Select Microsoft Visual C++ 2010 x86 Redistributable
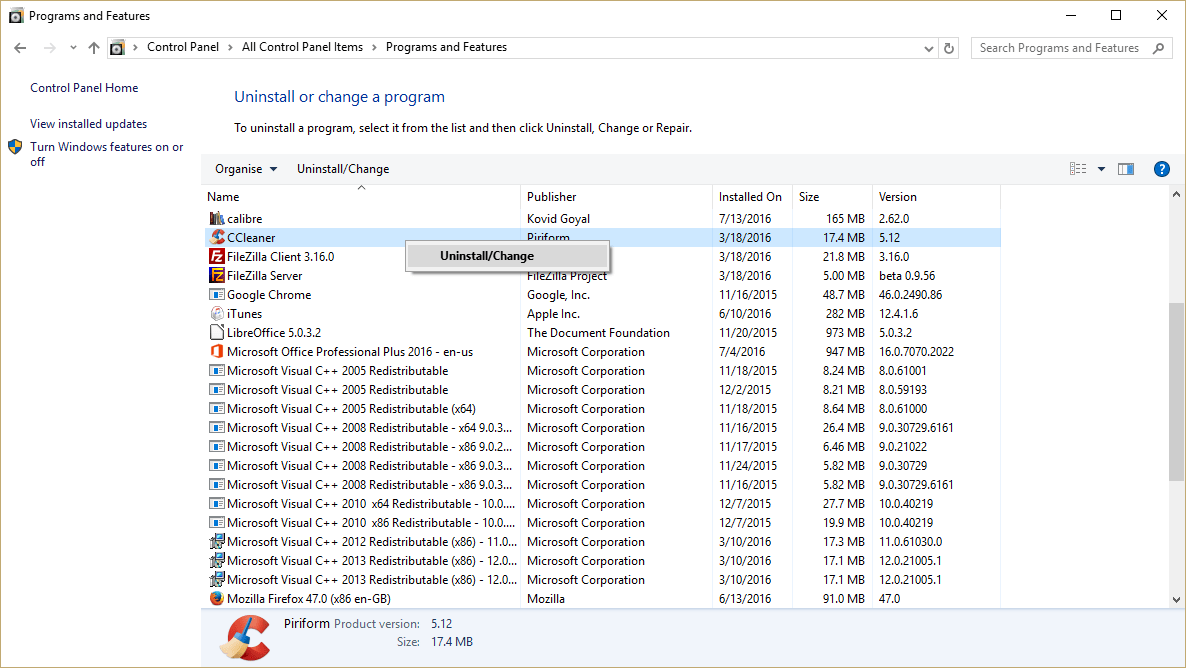Screen dimensions: 1186x668 tap(603, 523)
